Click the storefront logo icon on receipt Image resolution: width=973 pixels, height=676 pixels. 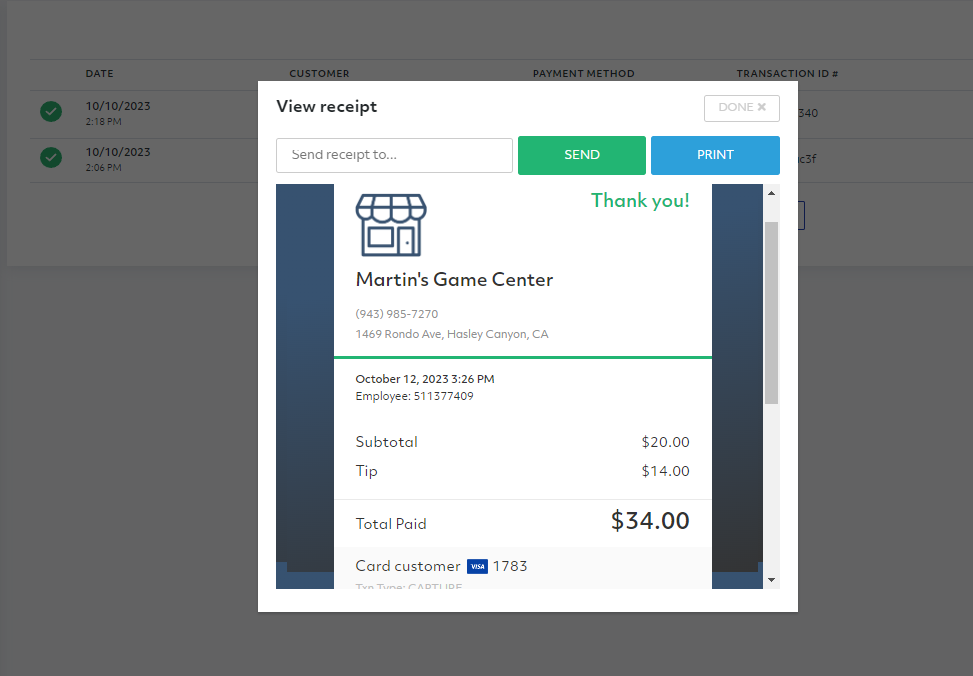click(x=391, y=225)
